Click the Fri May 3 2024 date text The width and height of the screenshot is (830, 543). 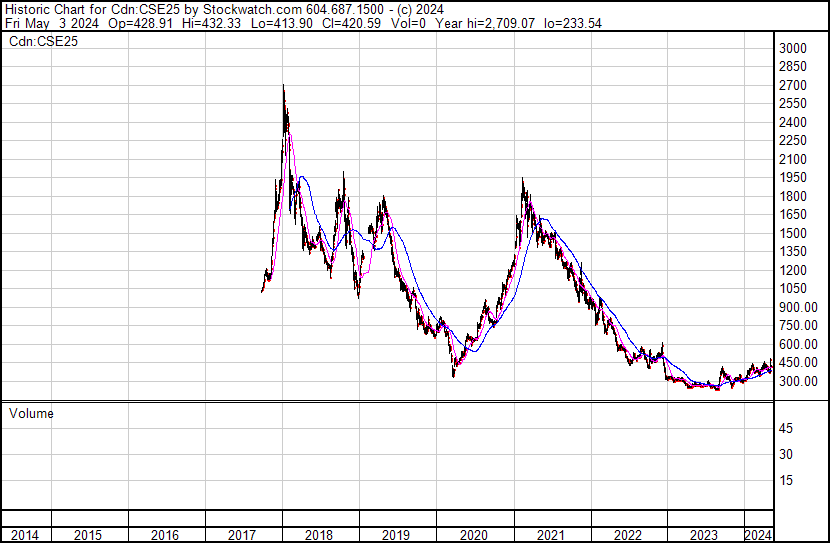[x=51, y=23]
